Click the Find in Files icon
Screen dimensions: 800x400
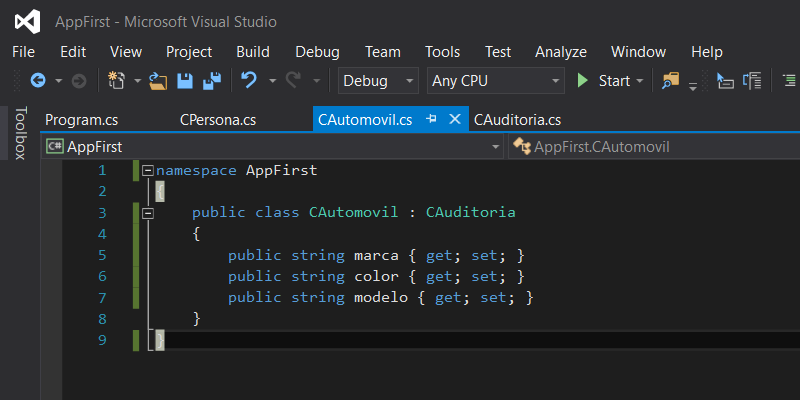coord(670,81)
